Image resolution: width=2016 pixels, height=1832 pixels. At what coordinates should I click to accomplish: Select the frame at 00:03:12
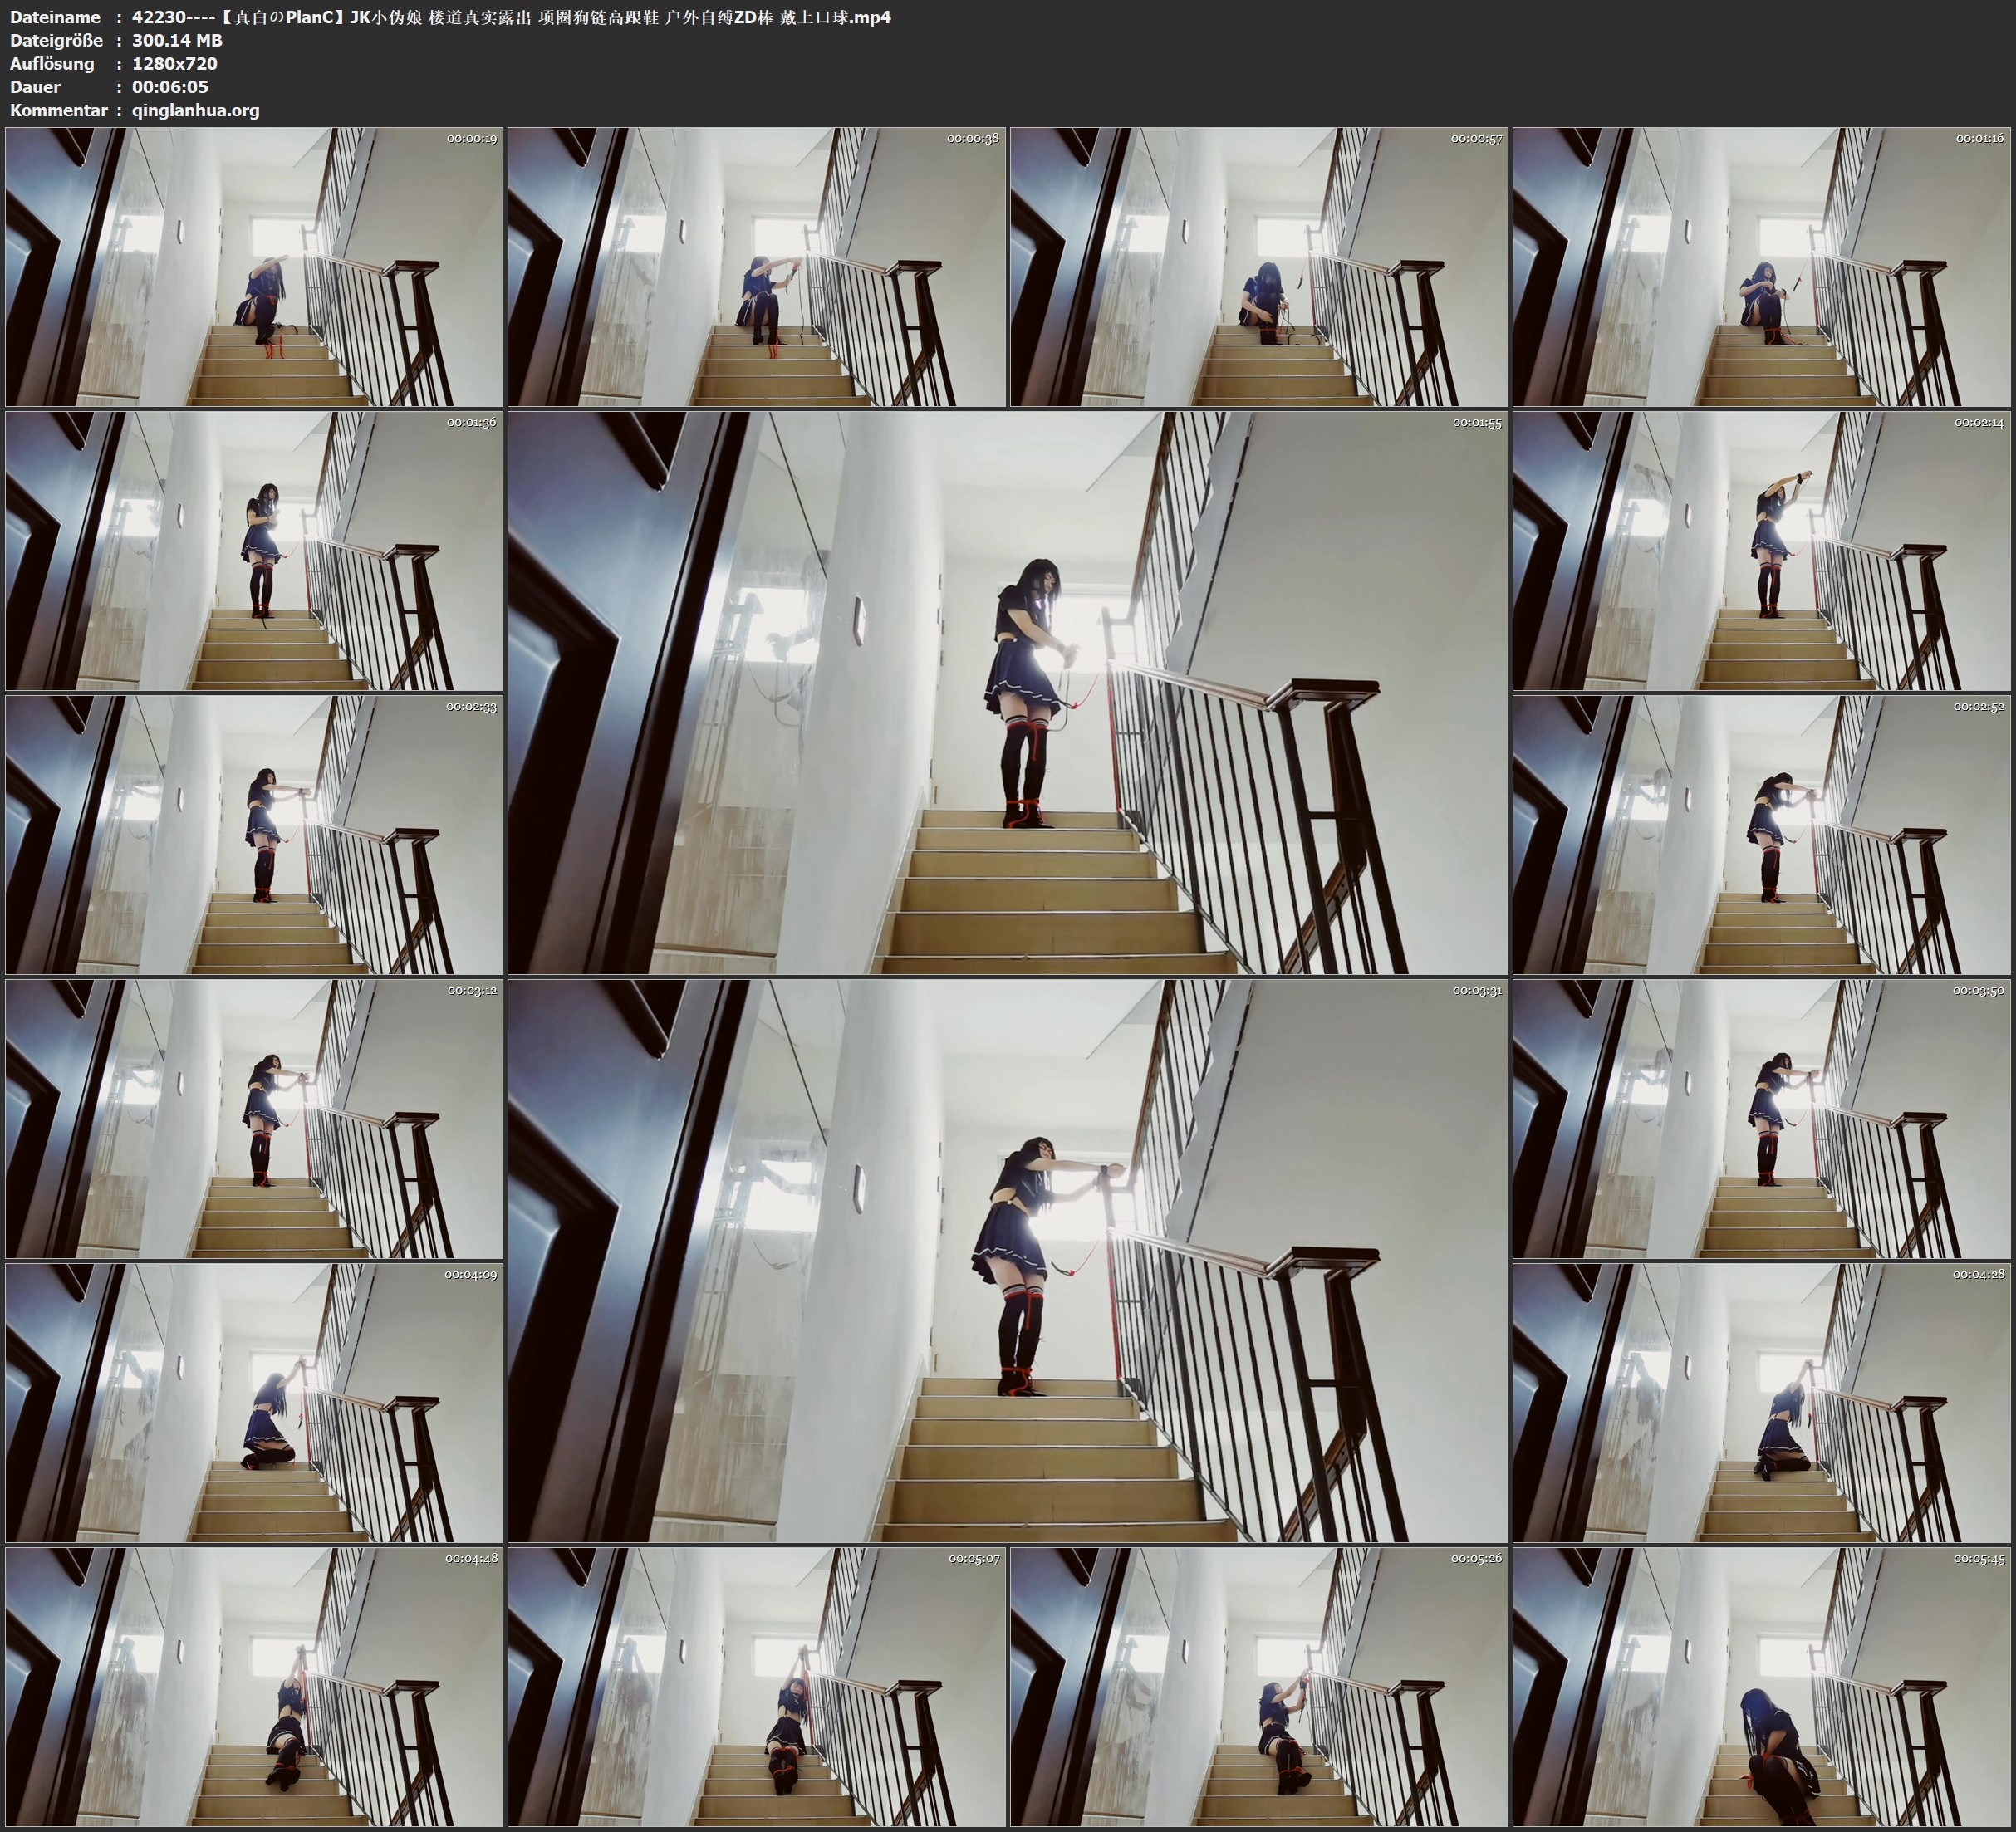click(254, 1119)
